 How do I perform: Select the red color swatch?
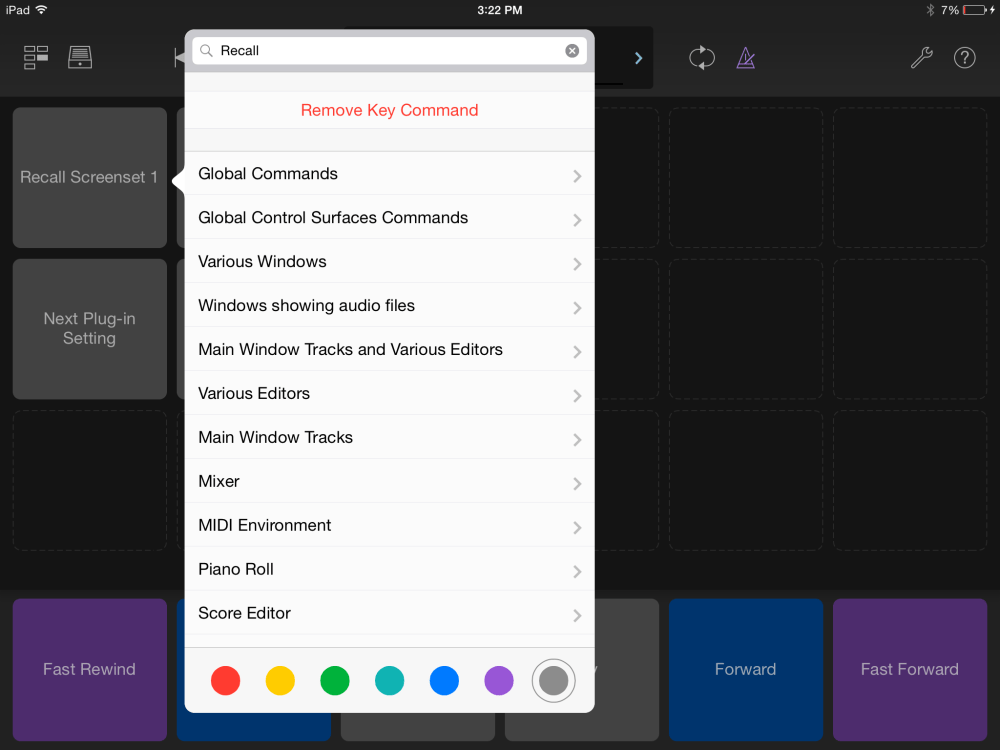[x=225, y=680]
